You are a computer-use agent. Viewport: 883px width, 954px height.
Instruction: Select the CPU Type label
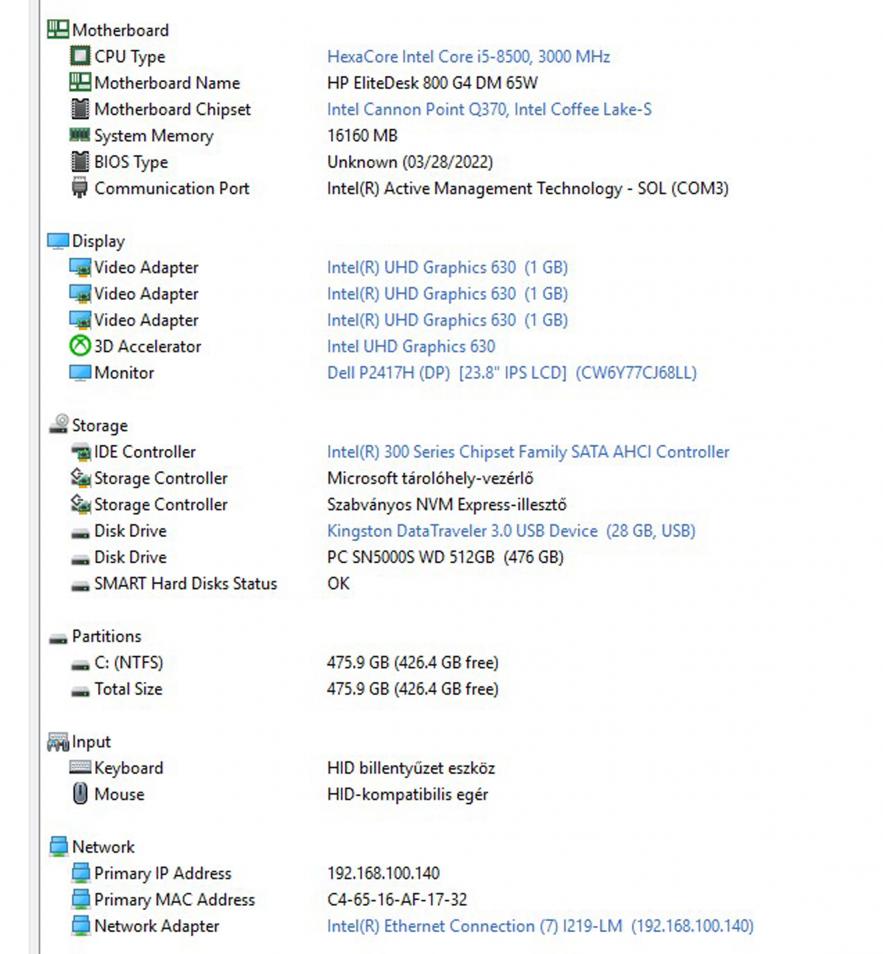130,57
